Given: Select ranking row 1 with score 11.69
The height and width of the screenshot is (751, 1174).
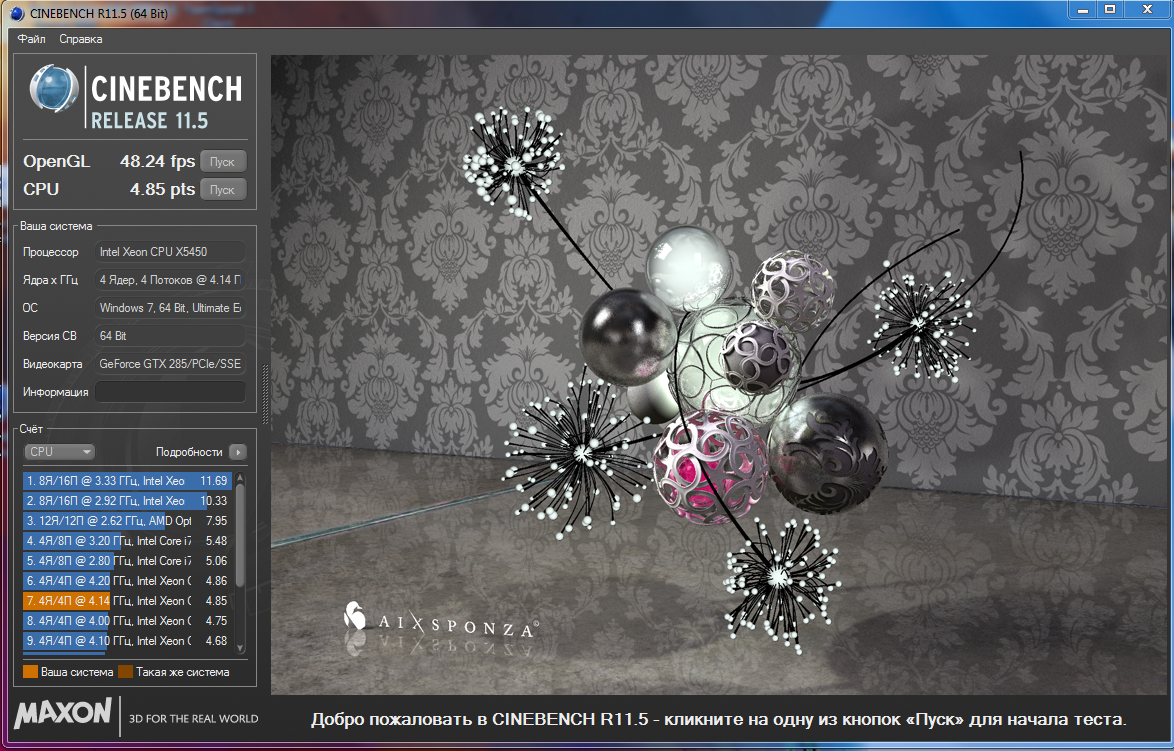Looking at the screenshot, I should 127,481.
